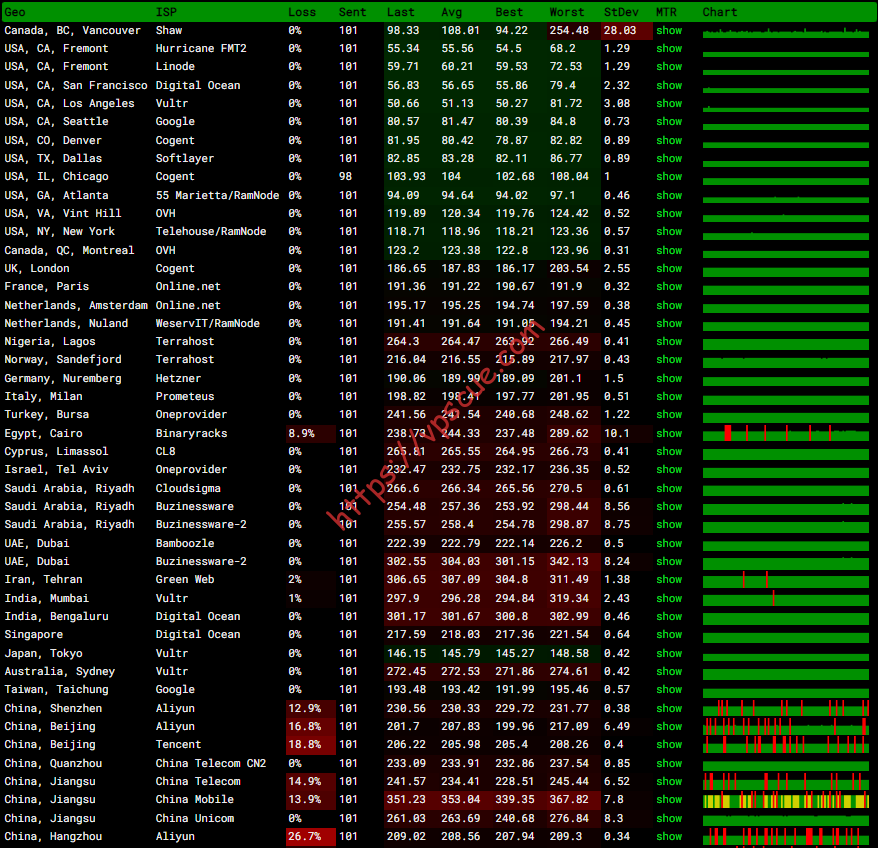
Task: Click show for Iran, Tehran Green Web
Action: tap(669, 579)
